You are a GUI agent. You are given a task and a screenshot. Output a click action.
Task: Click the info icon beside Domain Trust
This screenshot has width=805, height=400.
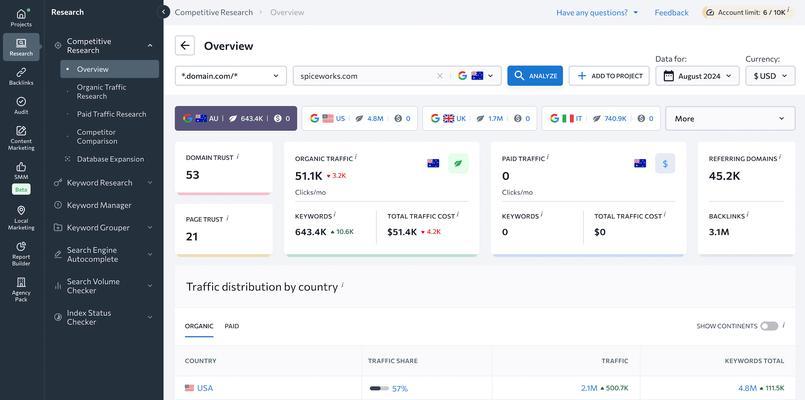point(238,156)
